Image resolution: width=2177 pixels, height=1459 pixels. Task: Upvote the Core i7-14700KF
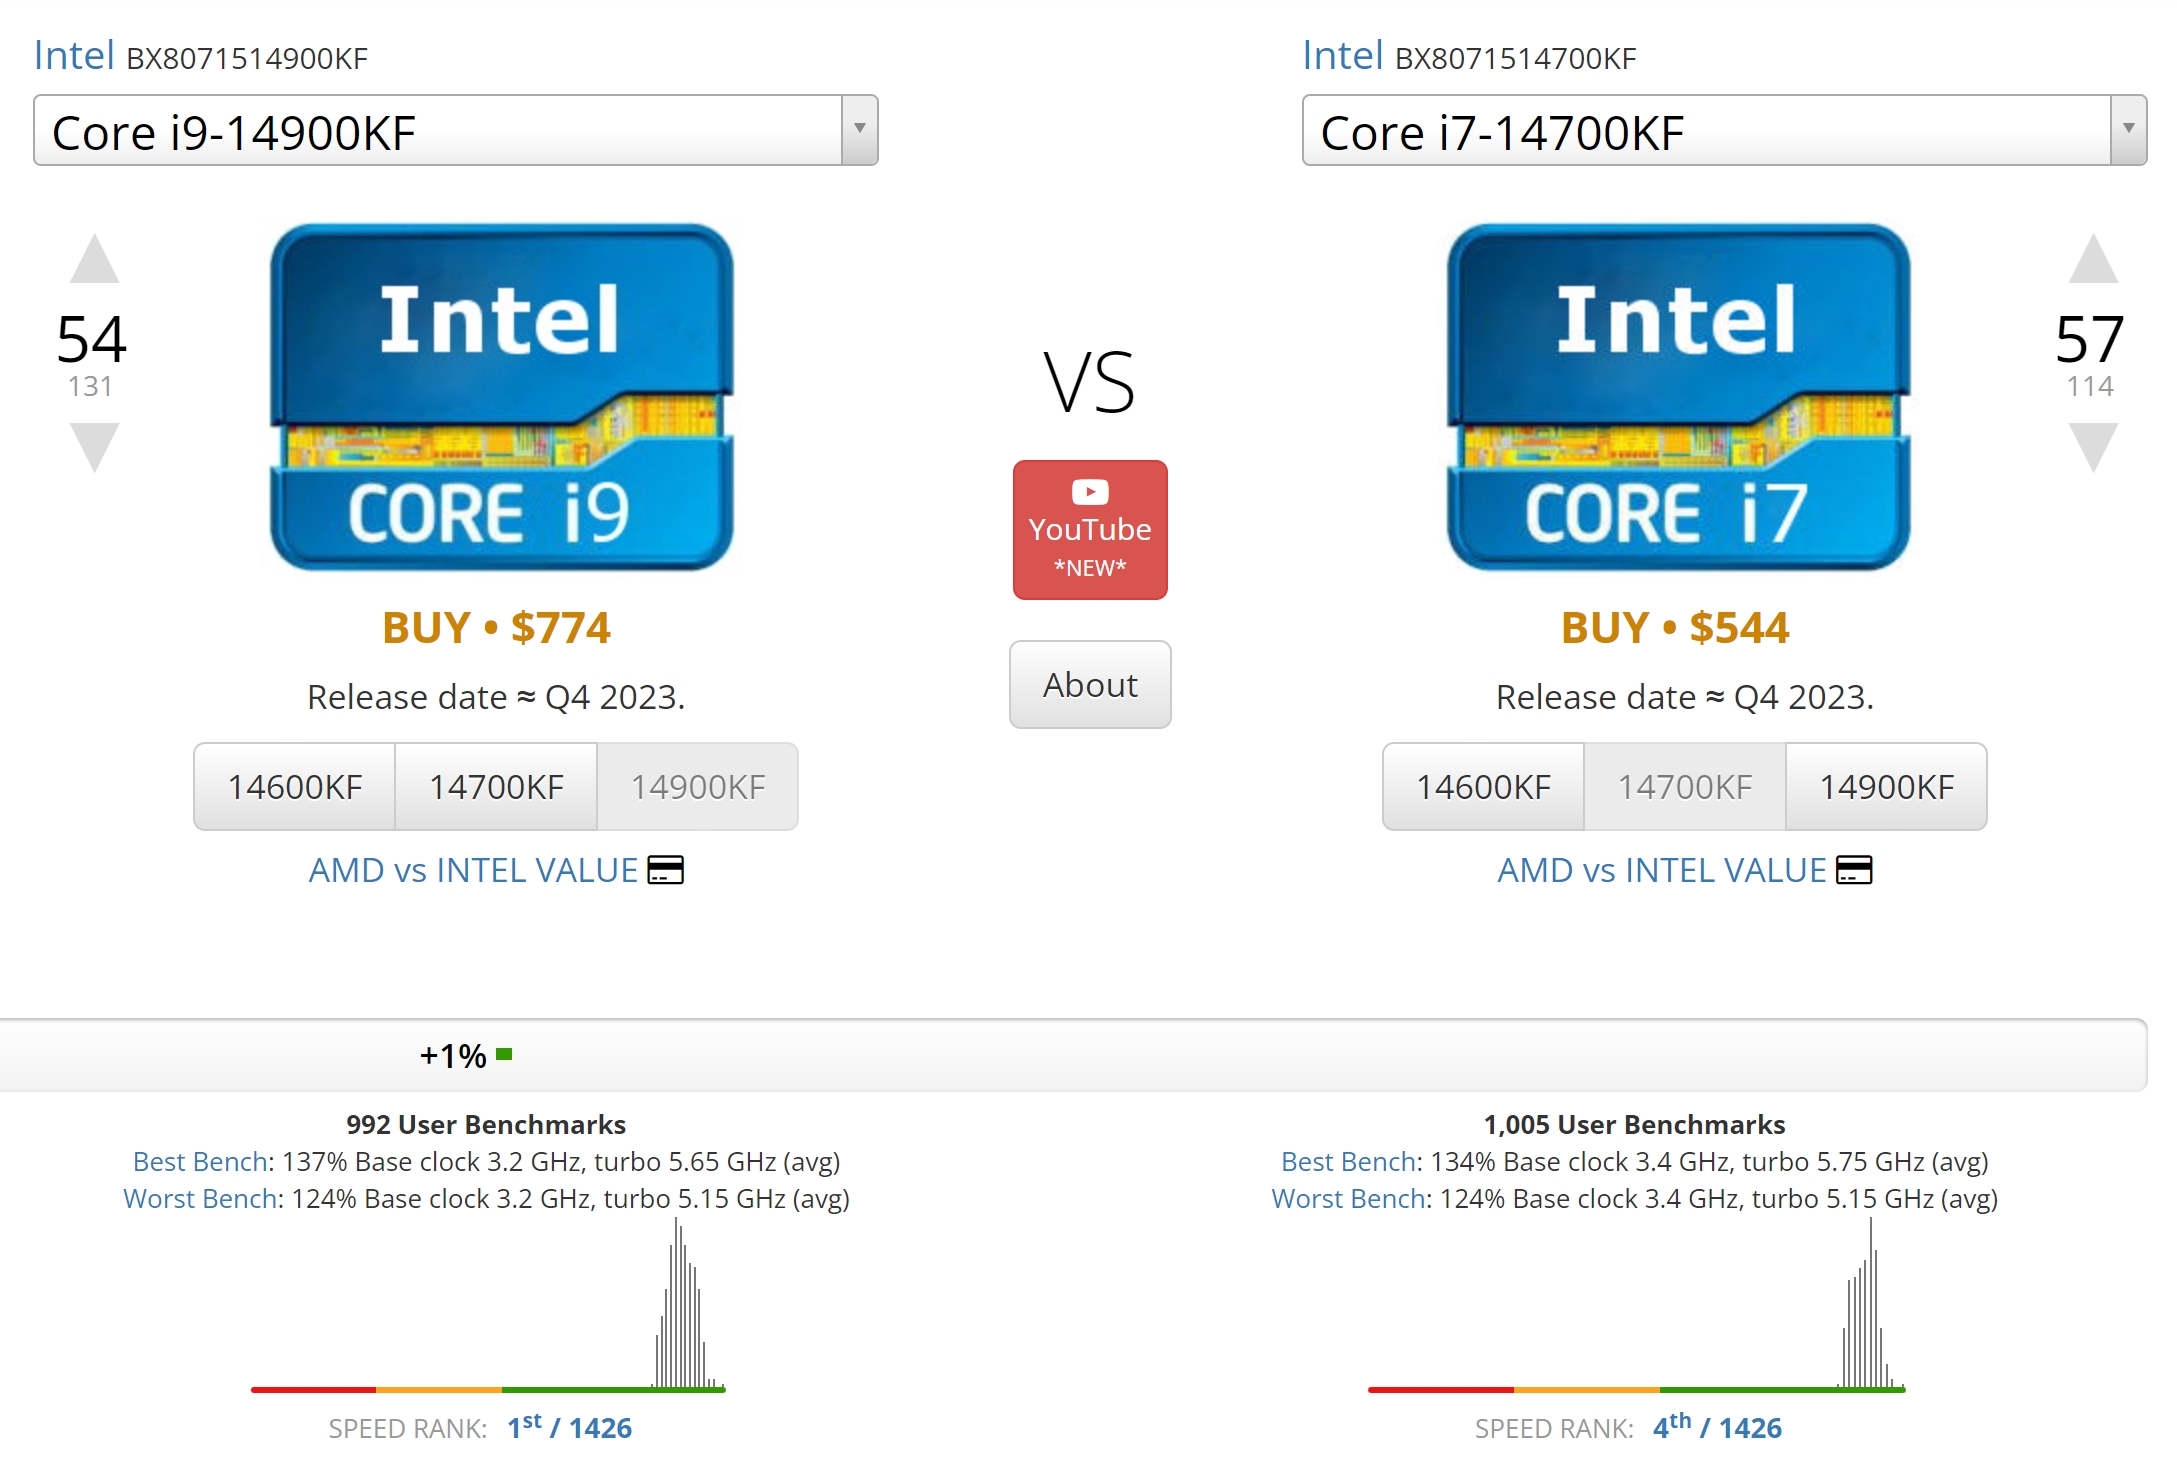[2093, 259]
